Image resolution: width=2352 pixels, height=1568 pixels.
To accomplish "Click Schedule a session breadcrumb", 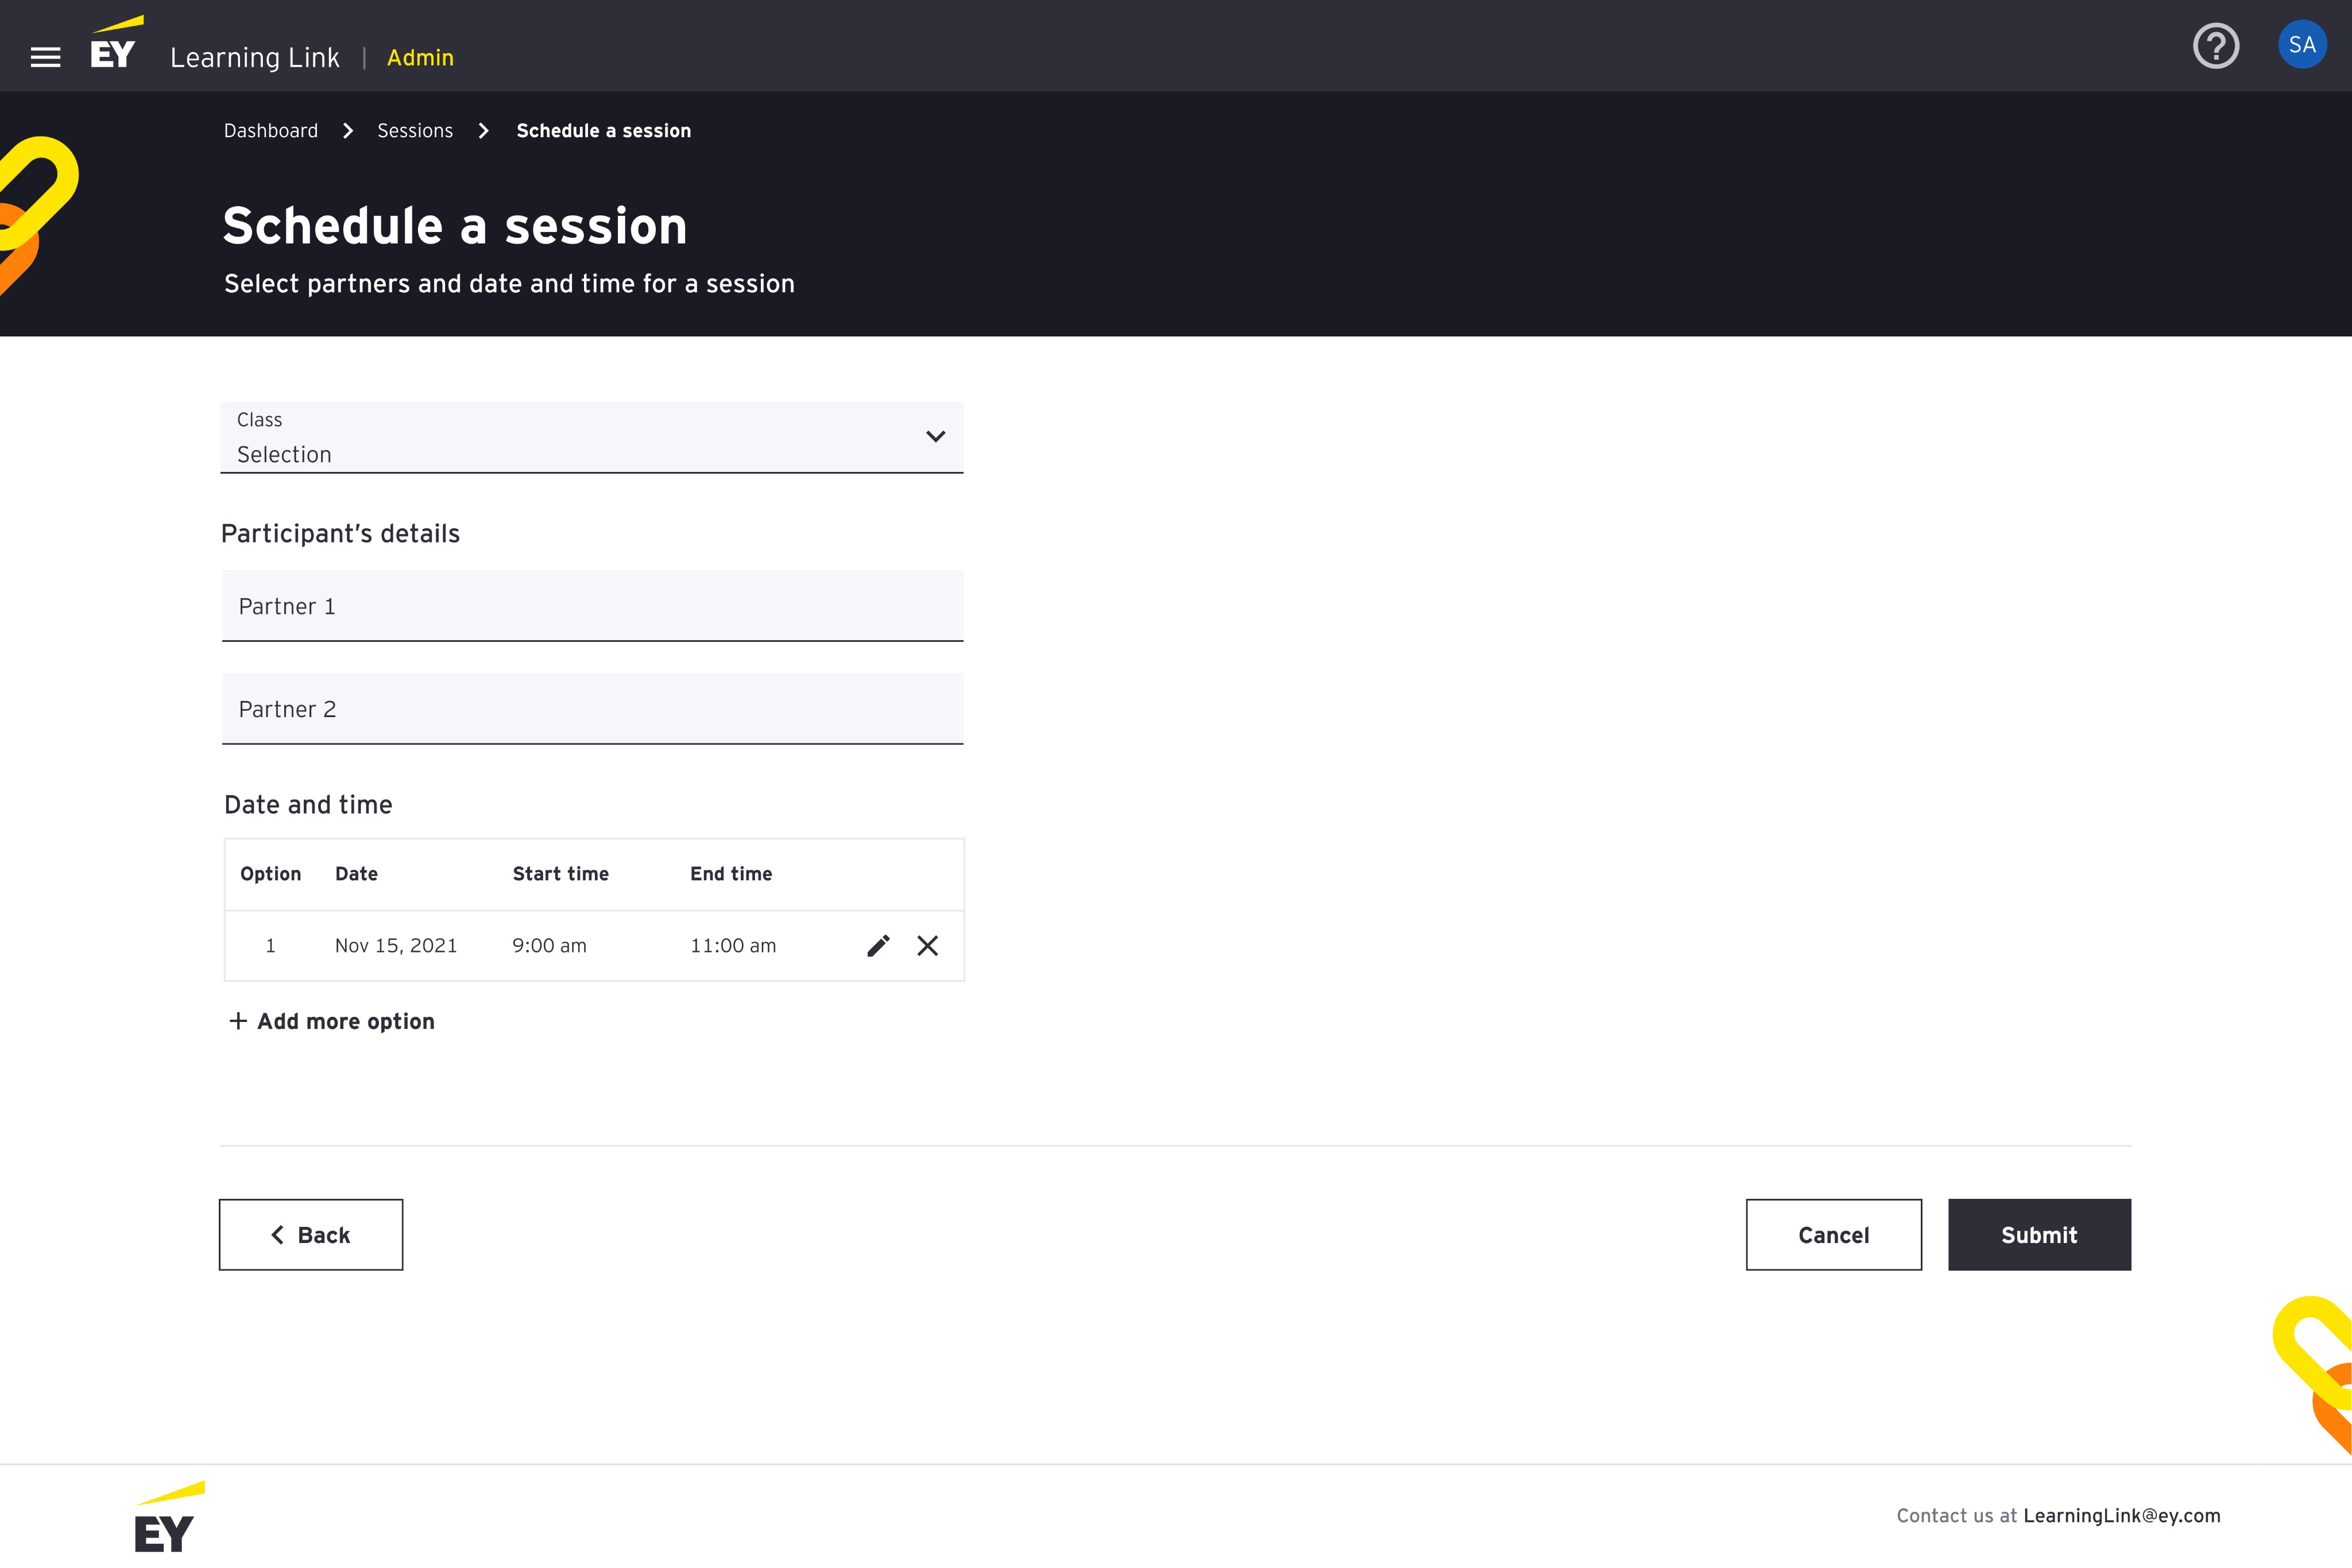I will tap(603, 131).
